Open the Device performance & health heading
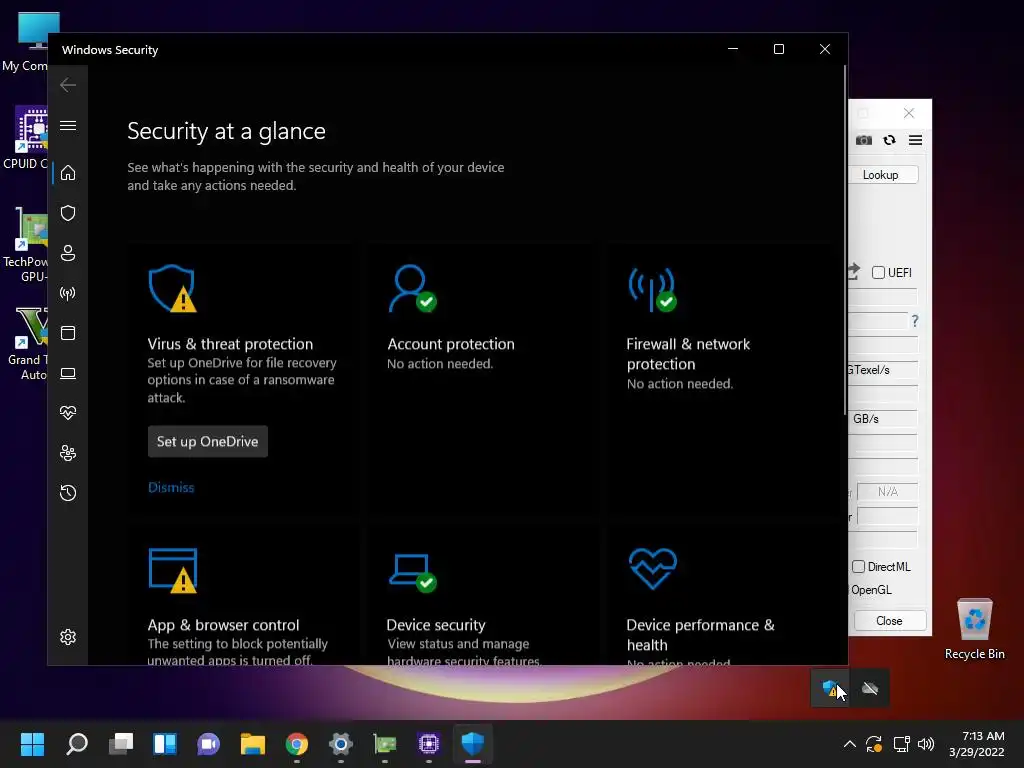 tap(700, 635)
